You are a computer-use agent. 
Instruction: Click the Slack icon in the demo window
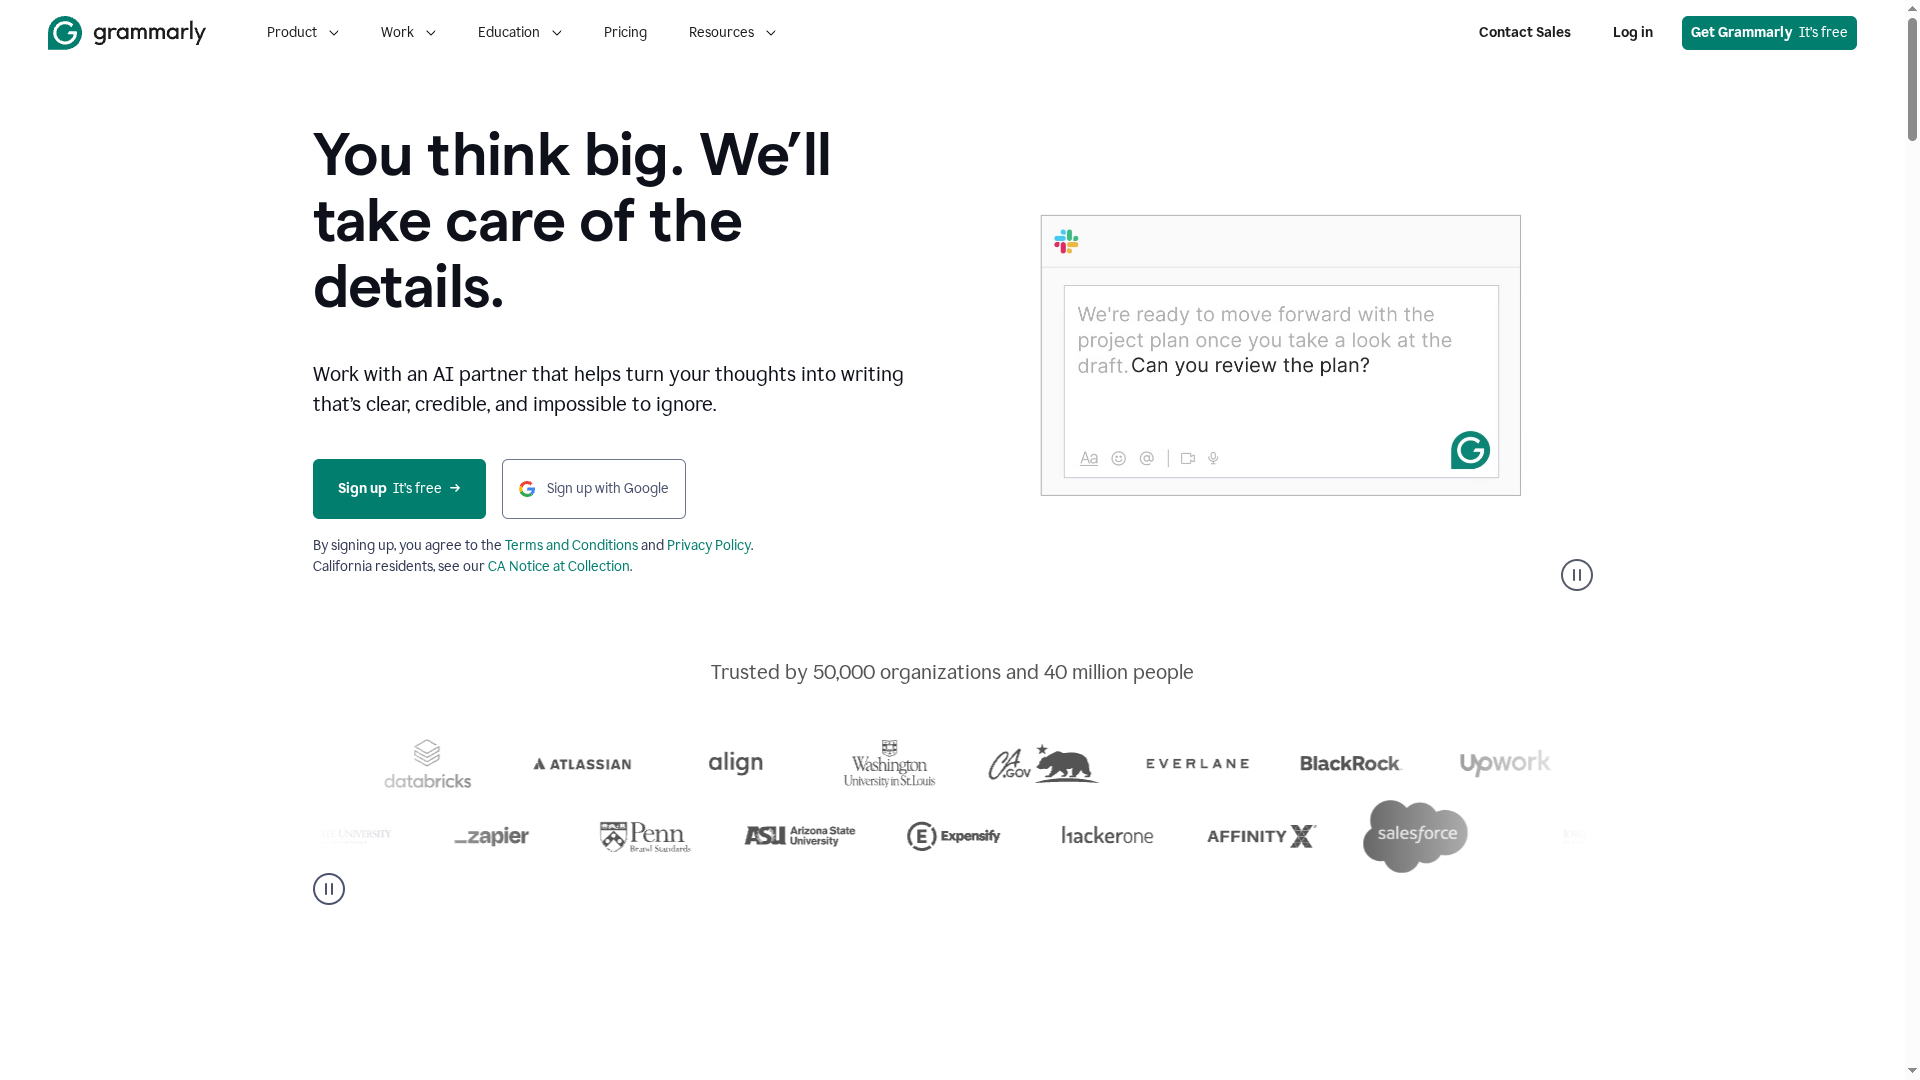(1066, 241)
